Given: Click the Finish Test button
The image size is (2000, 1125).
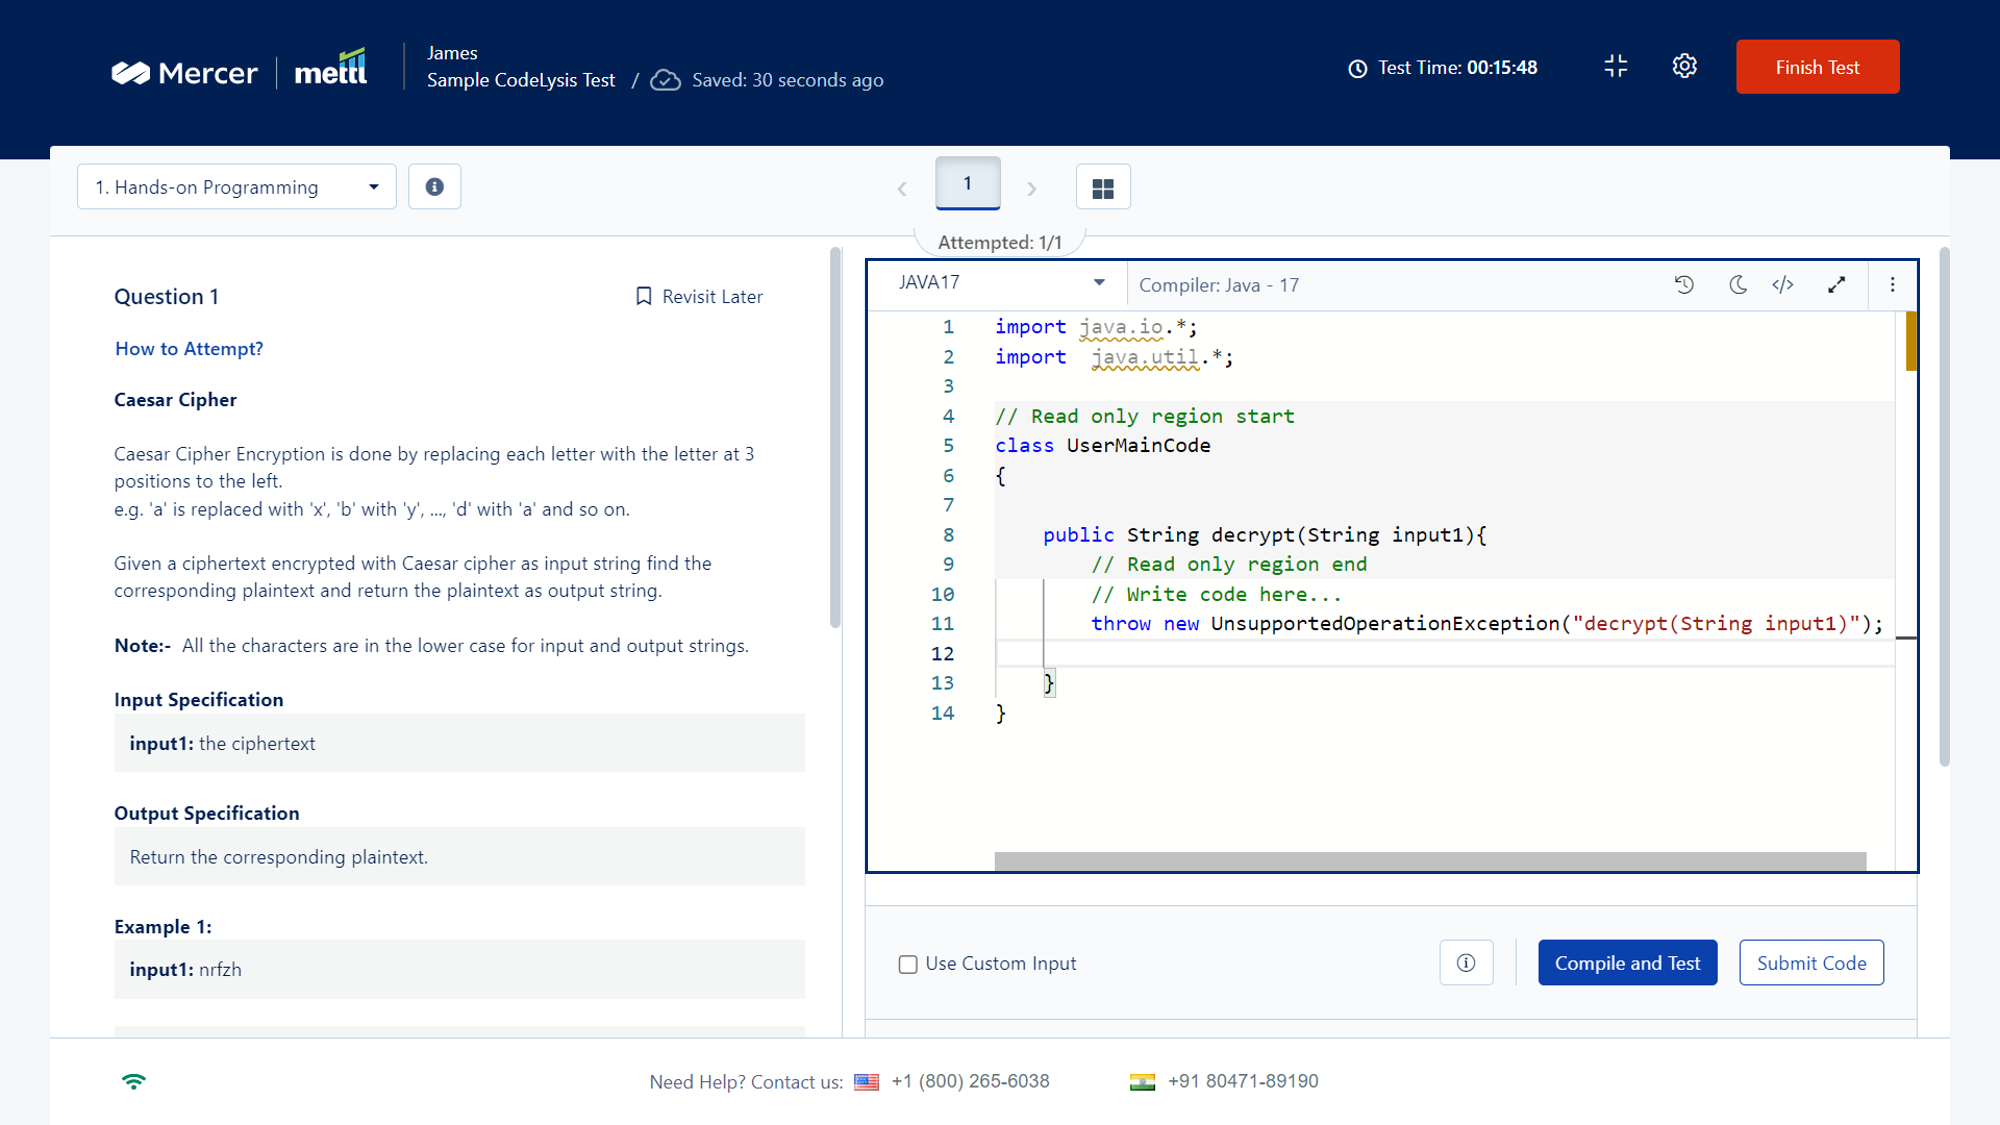Looking at the screenshot, I should (x=1817, y=67).
